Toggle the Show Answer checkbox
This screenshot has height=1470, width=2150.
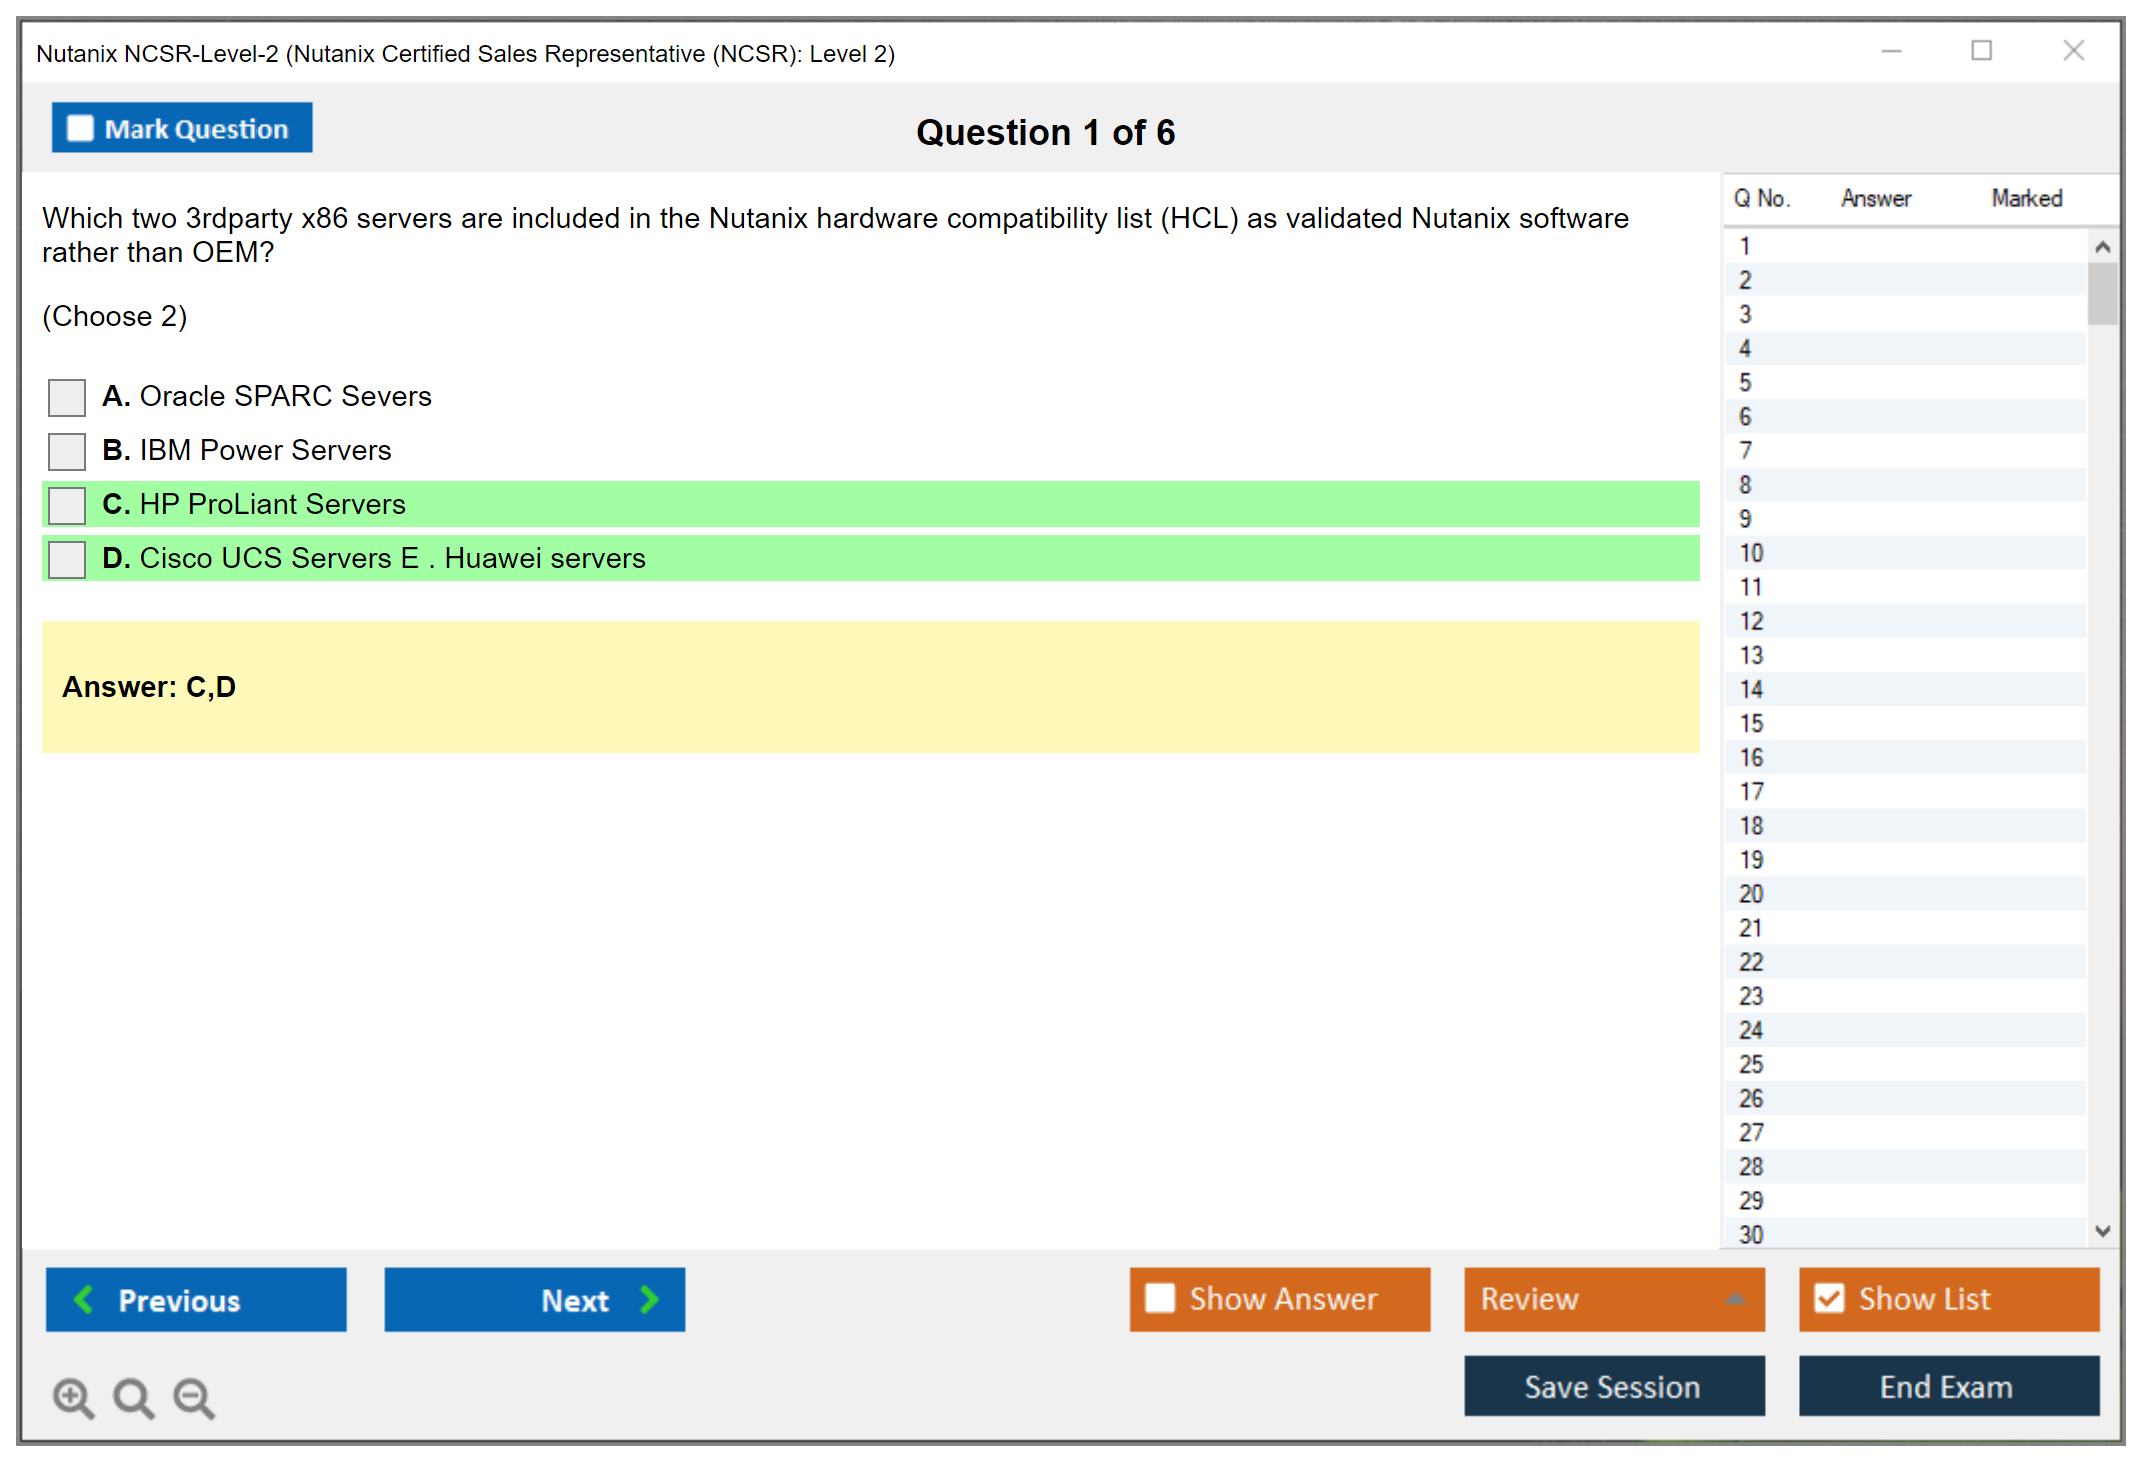1160,1298
